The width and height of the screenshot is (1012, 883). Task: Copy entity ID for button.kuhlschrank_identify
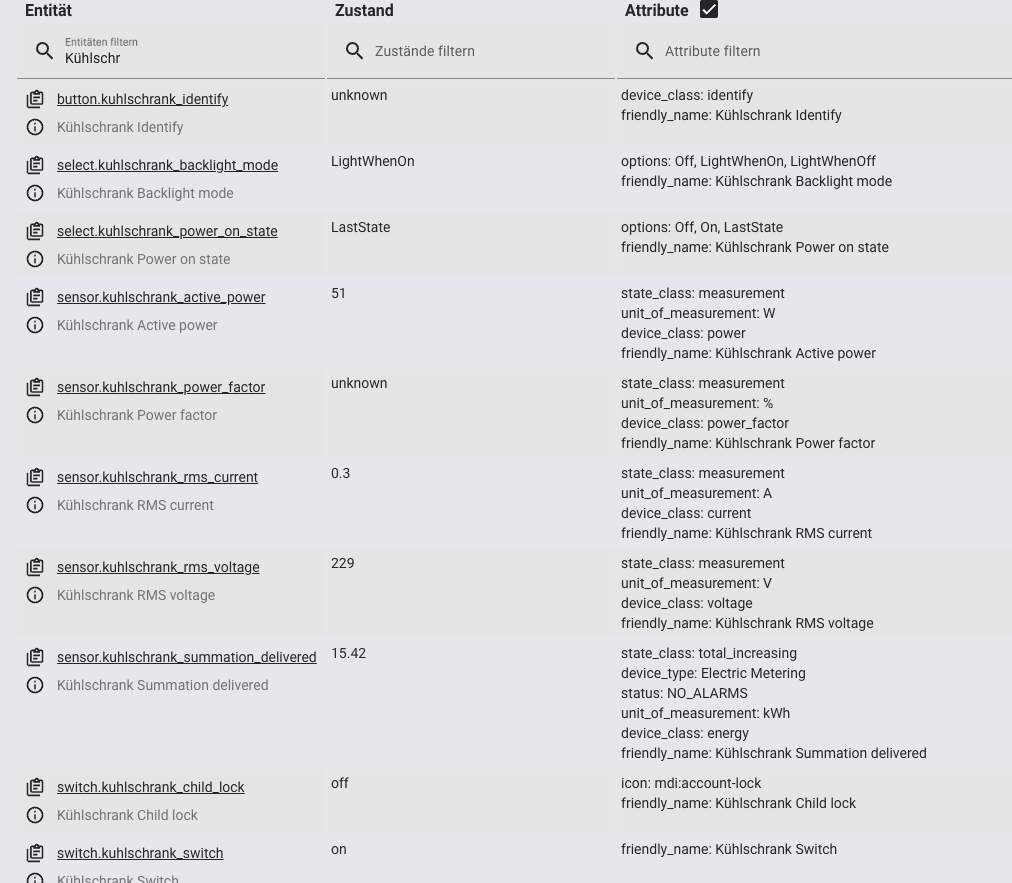coord(35,99)
